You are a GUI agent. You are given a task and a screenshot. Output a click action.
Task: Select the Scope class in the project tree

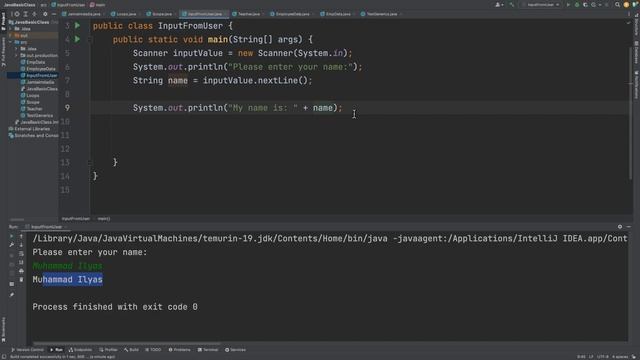30,102
